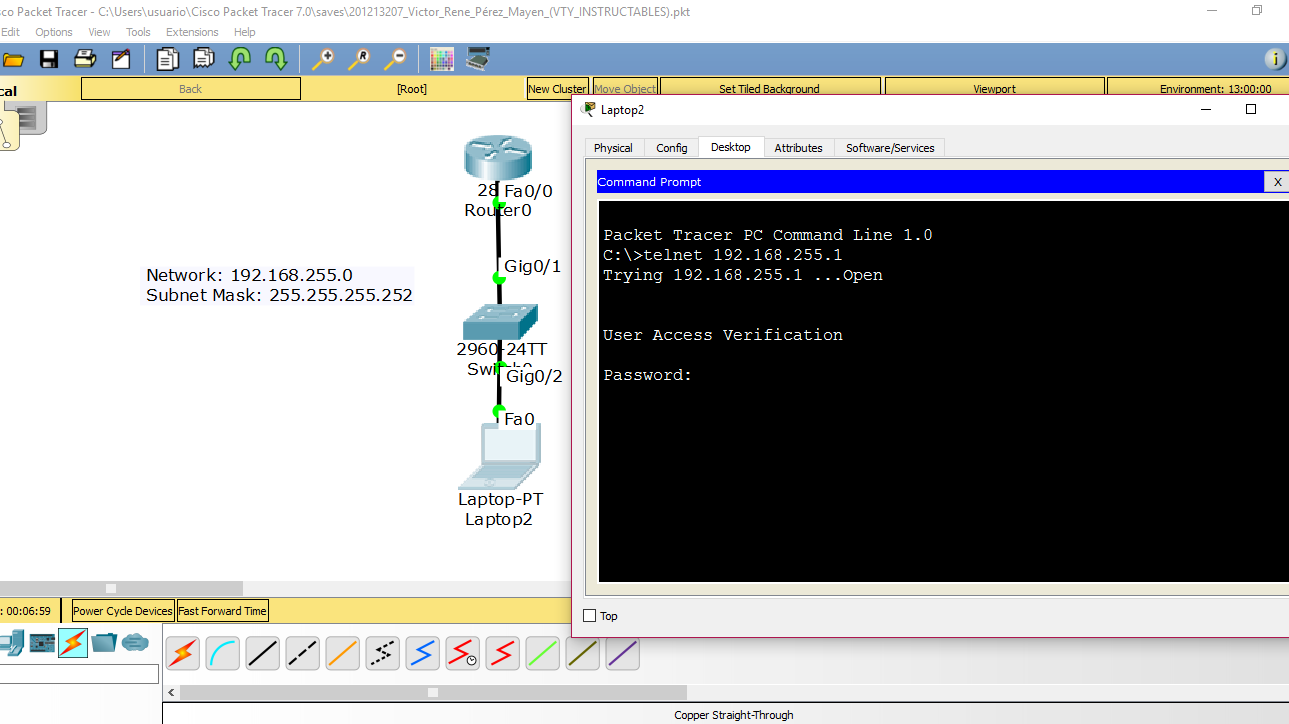1289x724 pixels.
Task: Click Power Cycle Devices
Action: [122, 610]
